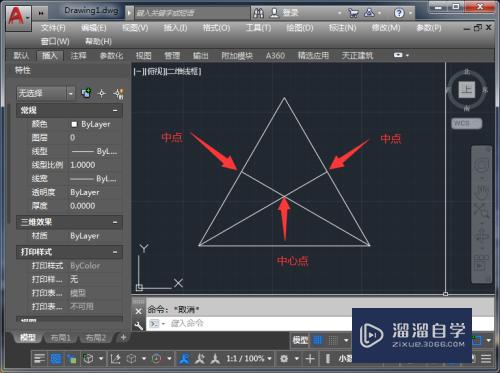Open the annotation scale 1:1 / 100% dropdown
500x373 pixels.
point(249,359)
